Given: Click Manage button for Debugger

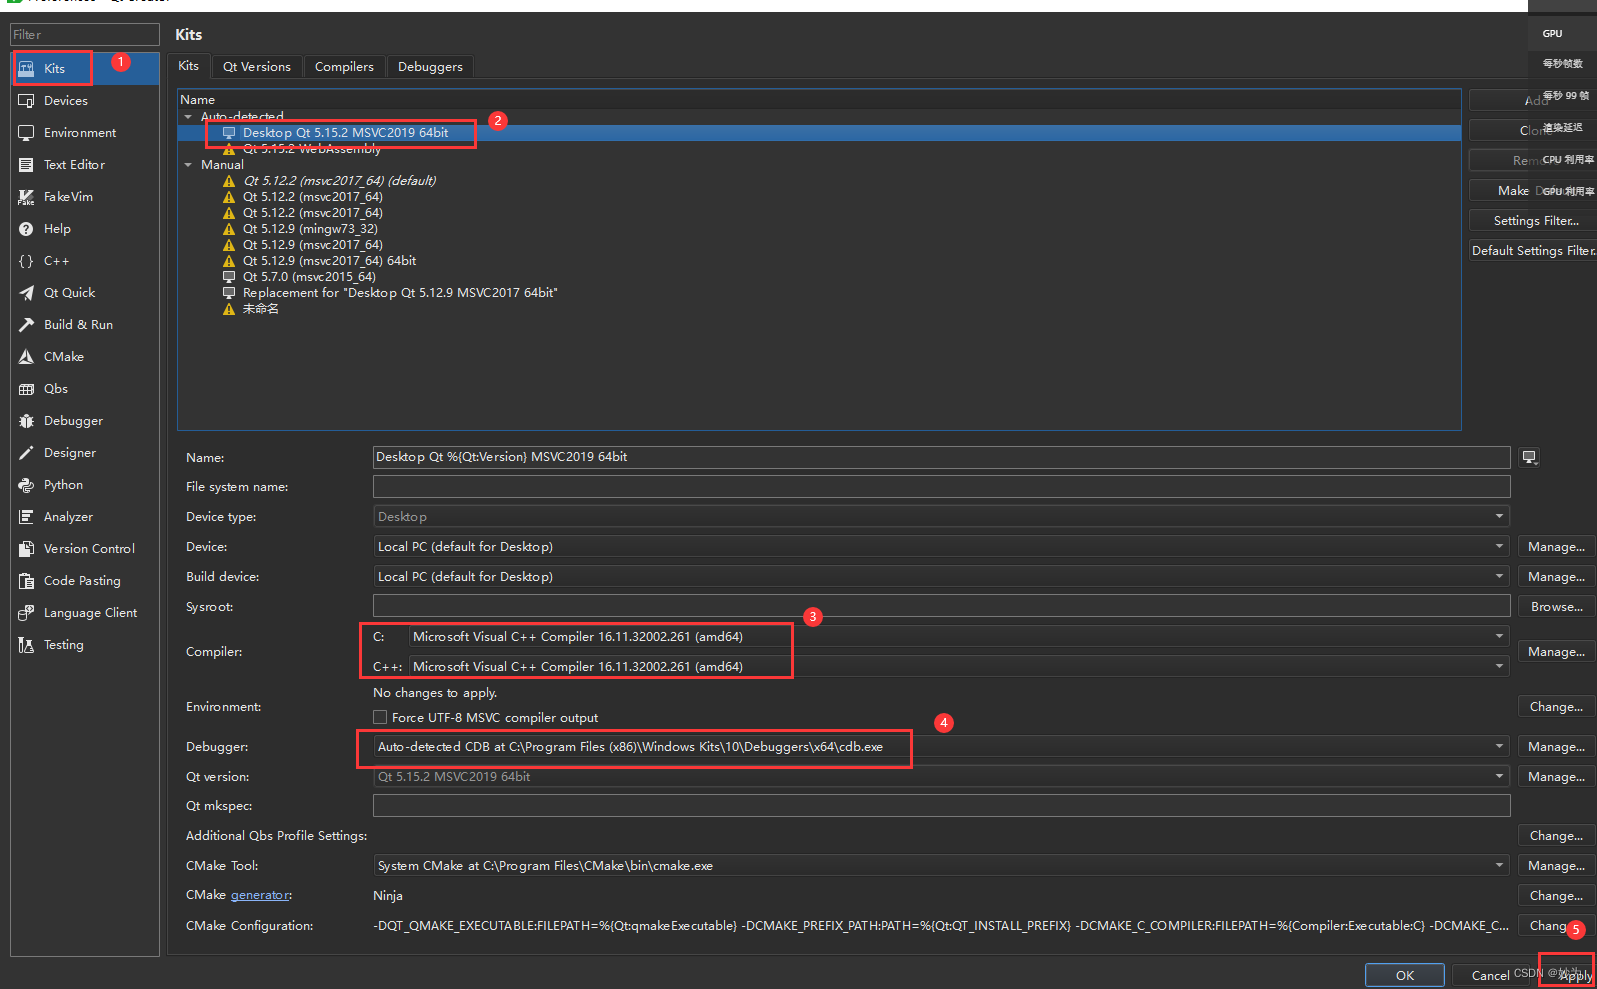Looking at the screenshot, I should pyautogui.click(x=1556, y=747).
